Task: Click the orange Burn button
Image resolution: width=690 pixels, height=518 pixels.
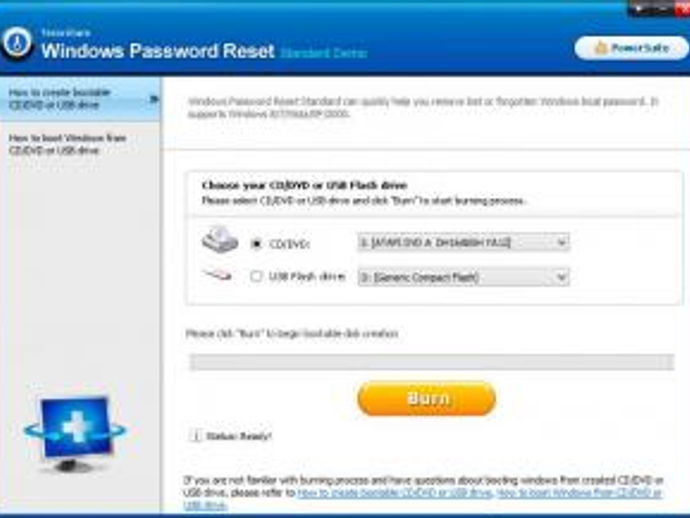Action: (426, 398)
